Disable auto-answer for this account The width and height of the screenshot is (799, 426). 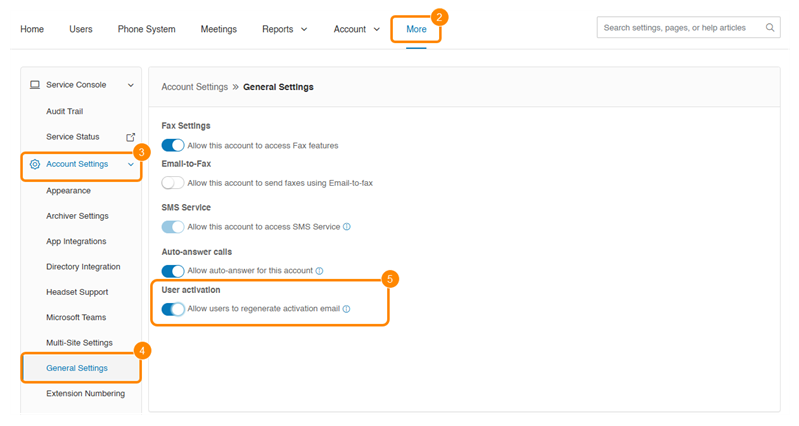click(x=173, y=271)
